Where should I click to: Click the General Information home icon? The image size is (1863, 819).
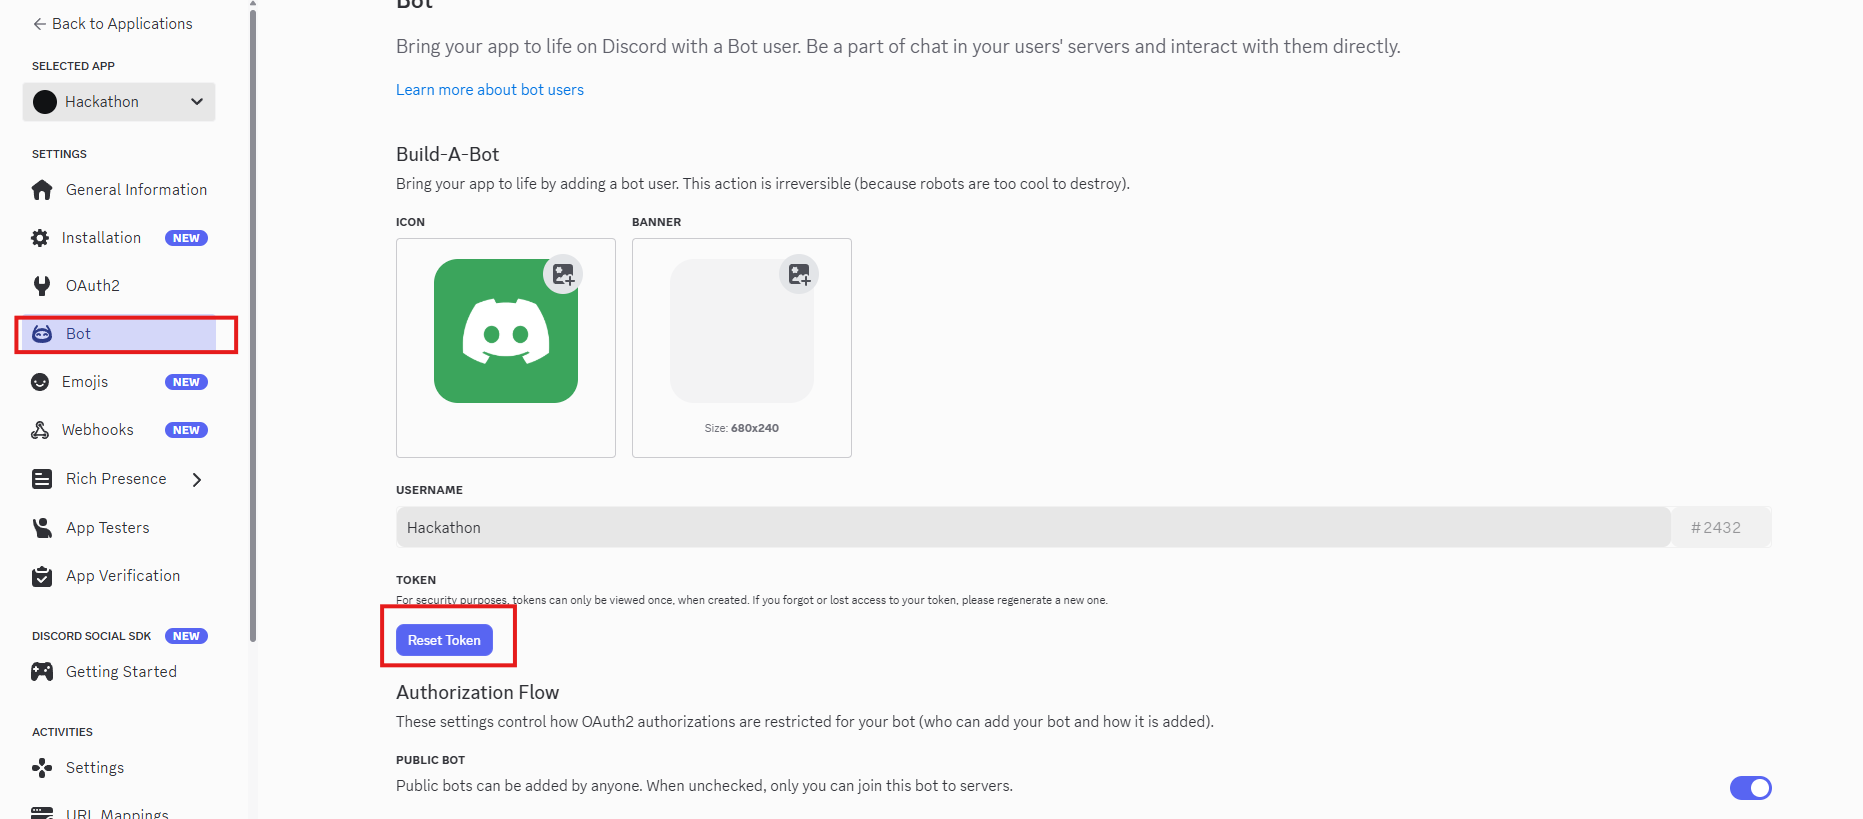42,190
